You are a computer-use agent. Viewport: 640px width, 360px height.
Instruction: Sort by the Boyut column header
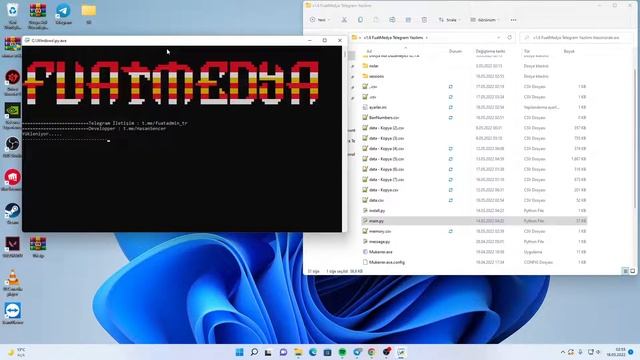[x=569, y=51]
